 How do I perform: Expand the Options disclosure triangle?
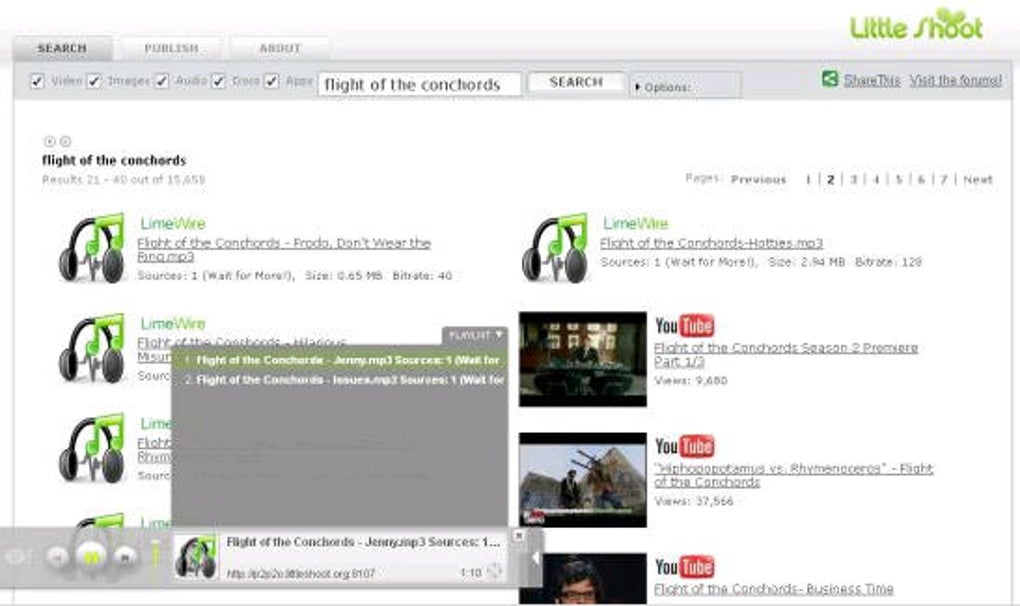pyautogui.click(x=638, y=86)
